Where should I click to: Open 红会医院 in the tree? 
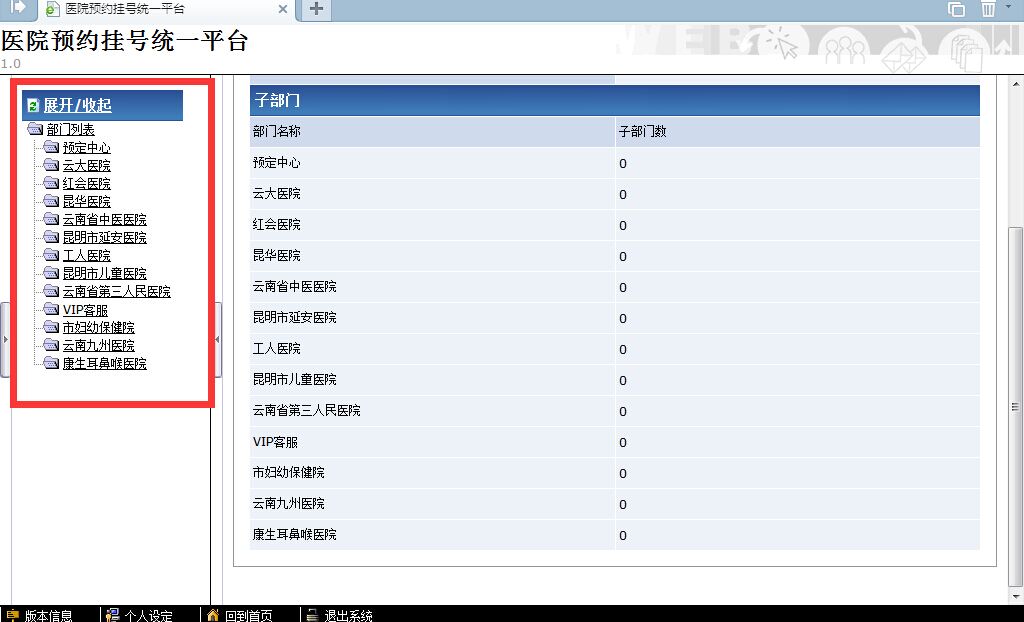(x=87, y=184)
